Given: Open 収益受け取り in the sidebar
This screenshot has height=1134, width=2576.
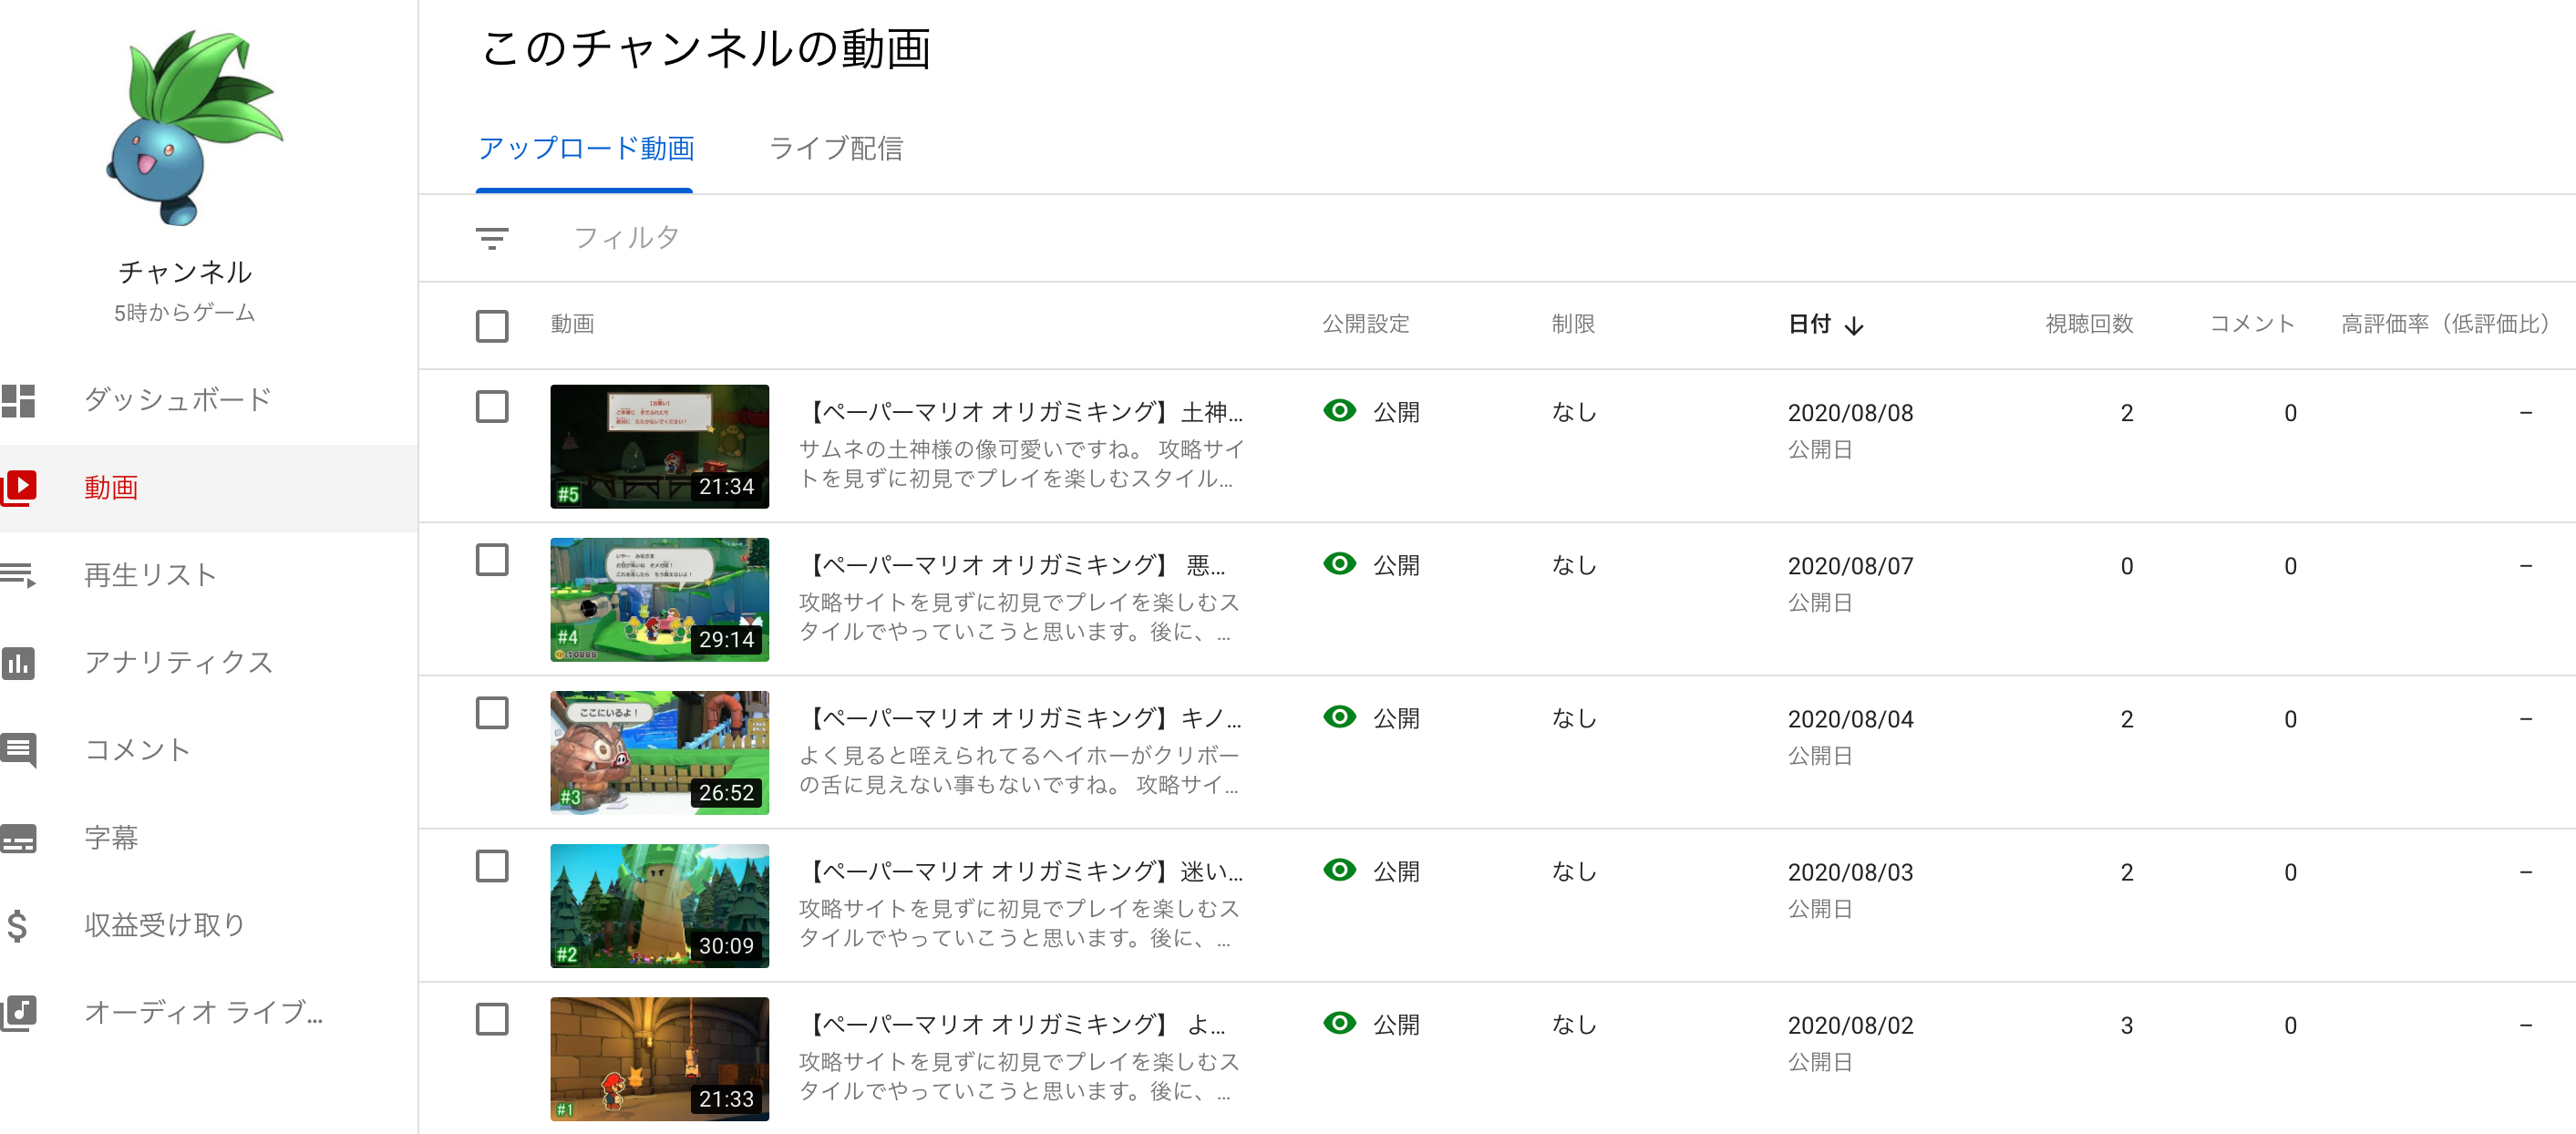Looking at the screenshot, I should [x=164, y=925].
